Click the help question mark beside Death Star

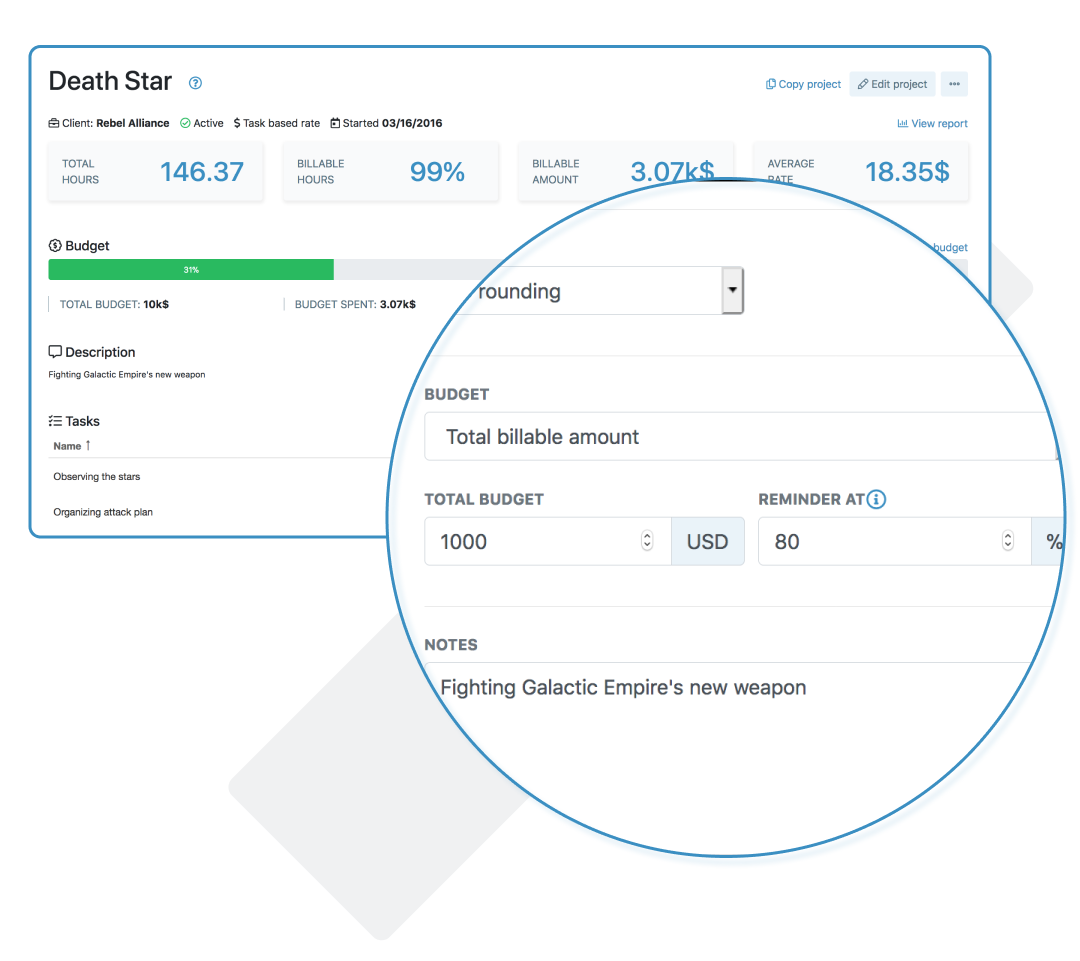tap(196, 83)
